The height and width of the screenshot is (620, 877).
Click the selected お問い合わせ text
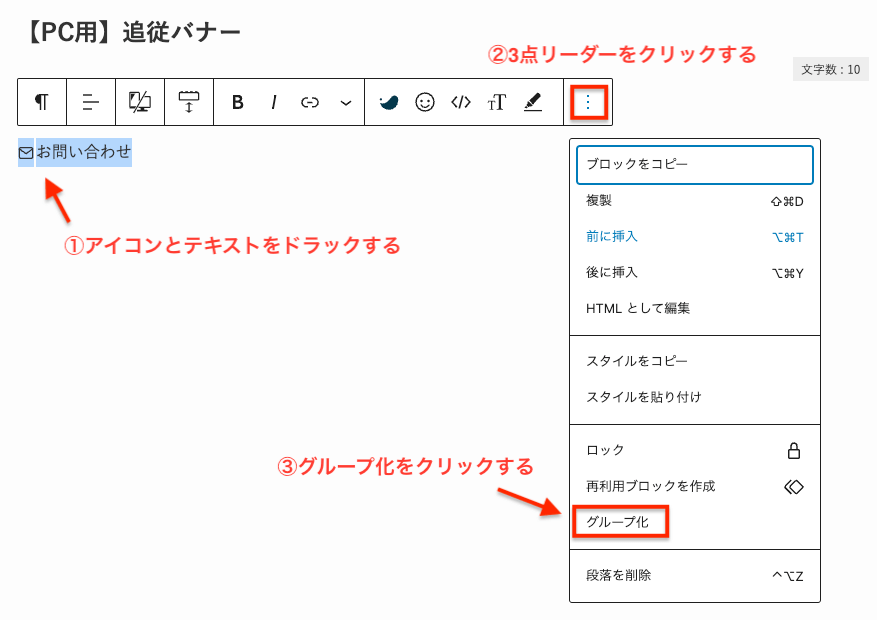click(x=84, y=153)
